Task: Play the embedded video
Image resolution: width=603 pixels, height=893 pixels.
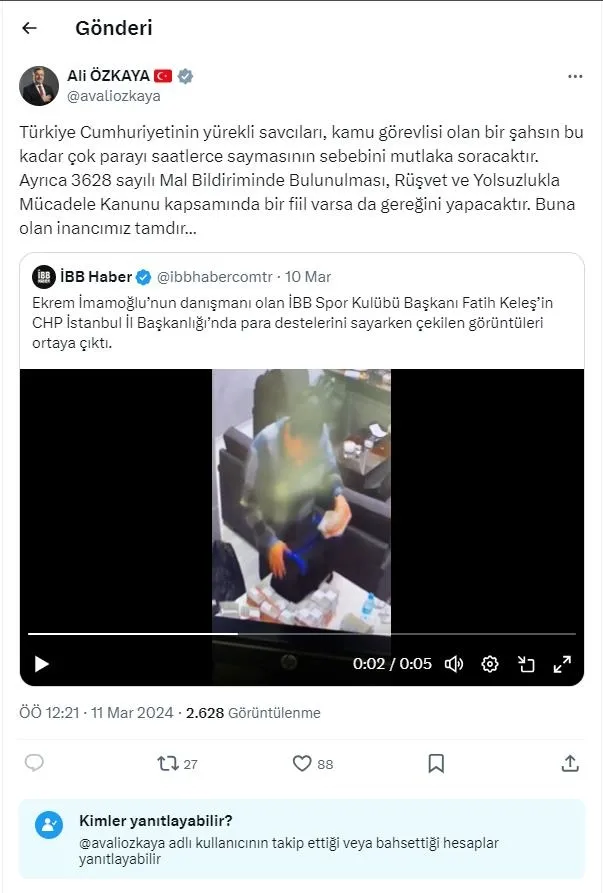Action: (x=41, y=663)
